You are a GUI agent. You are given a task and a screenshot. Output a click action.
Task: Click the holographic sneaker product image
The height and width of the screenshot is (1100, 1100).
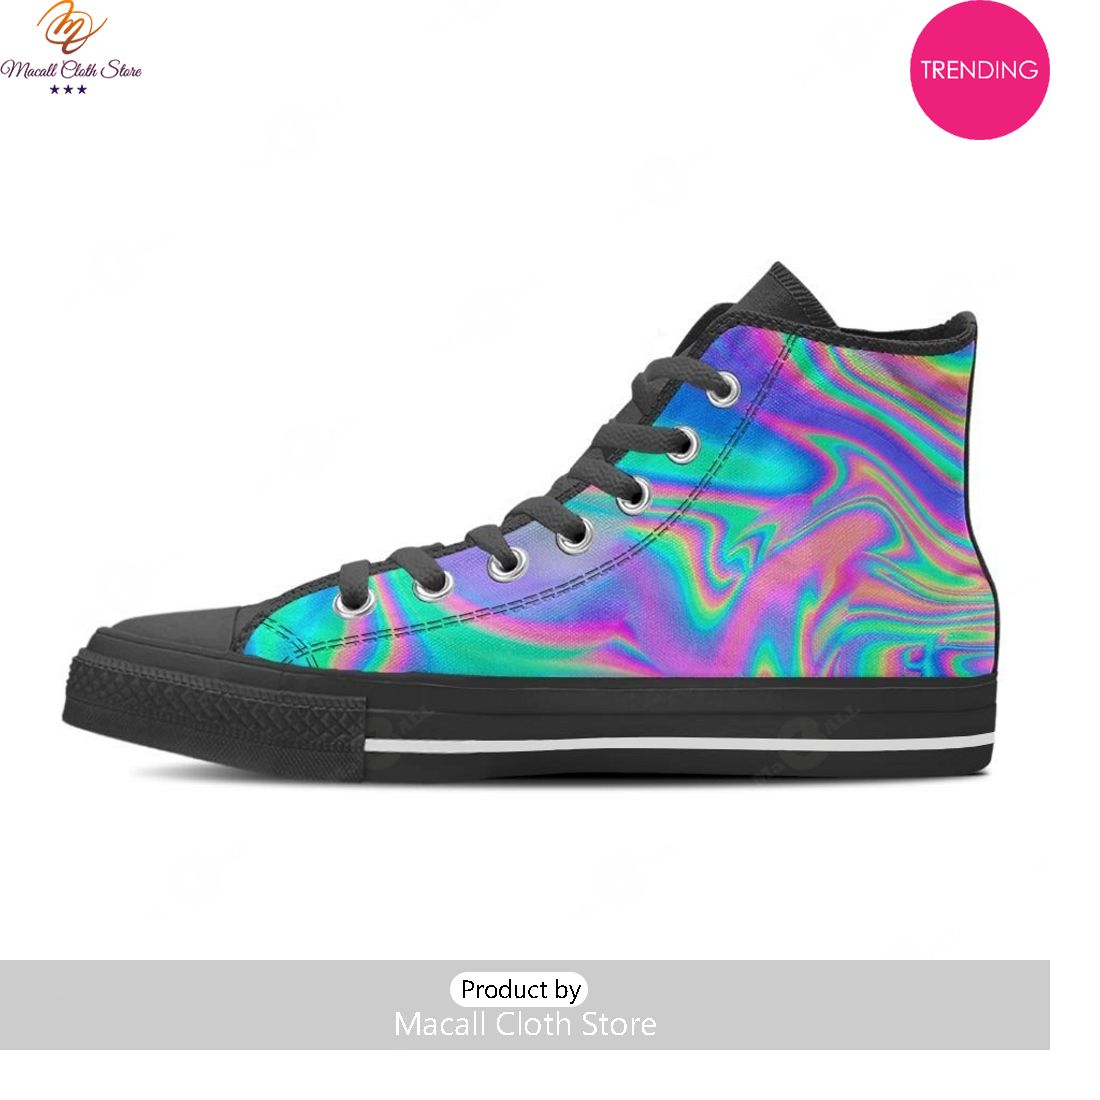click(x=531, y=522)
